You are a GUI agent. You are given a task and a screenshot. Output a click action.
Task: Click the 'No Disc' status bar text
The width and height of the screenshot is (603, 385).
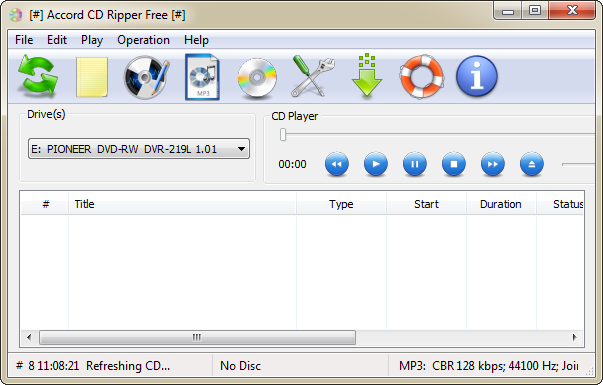[x=240, y=365]
